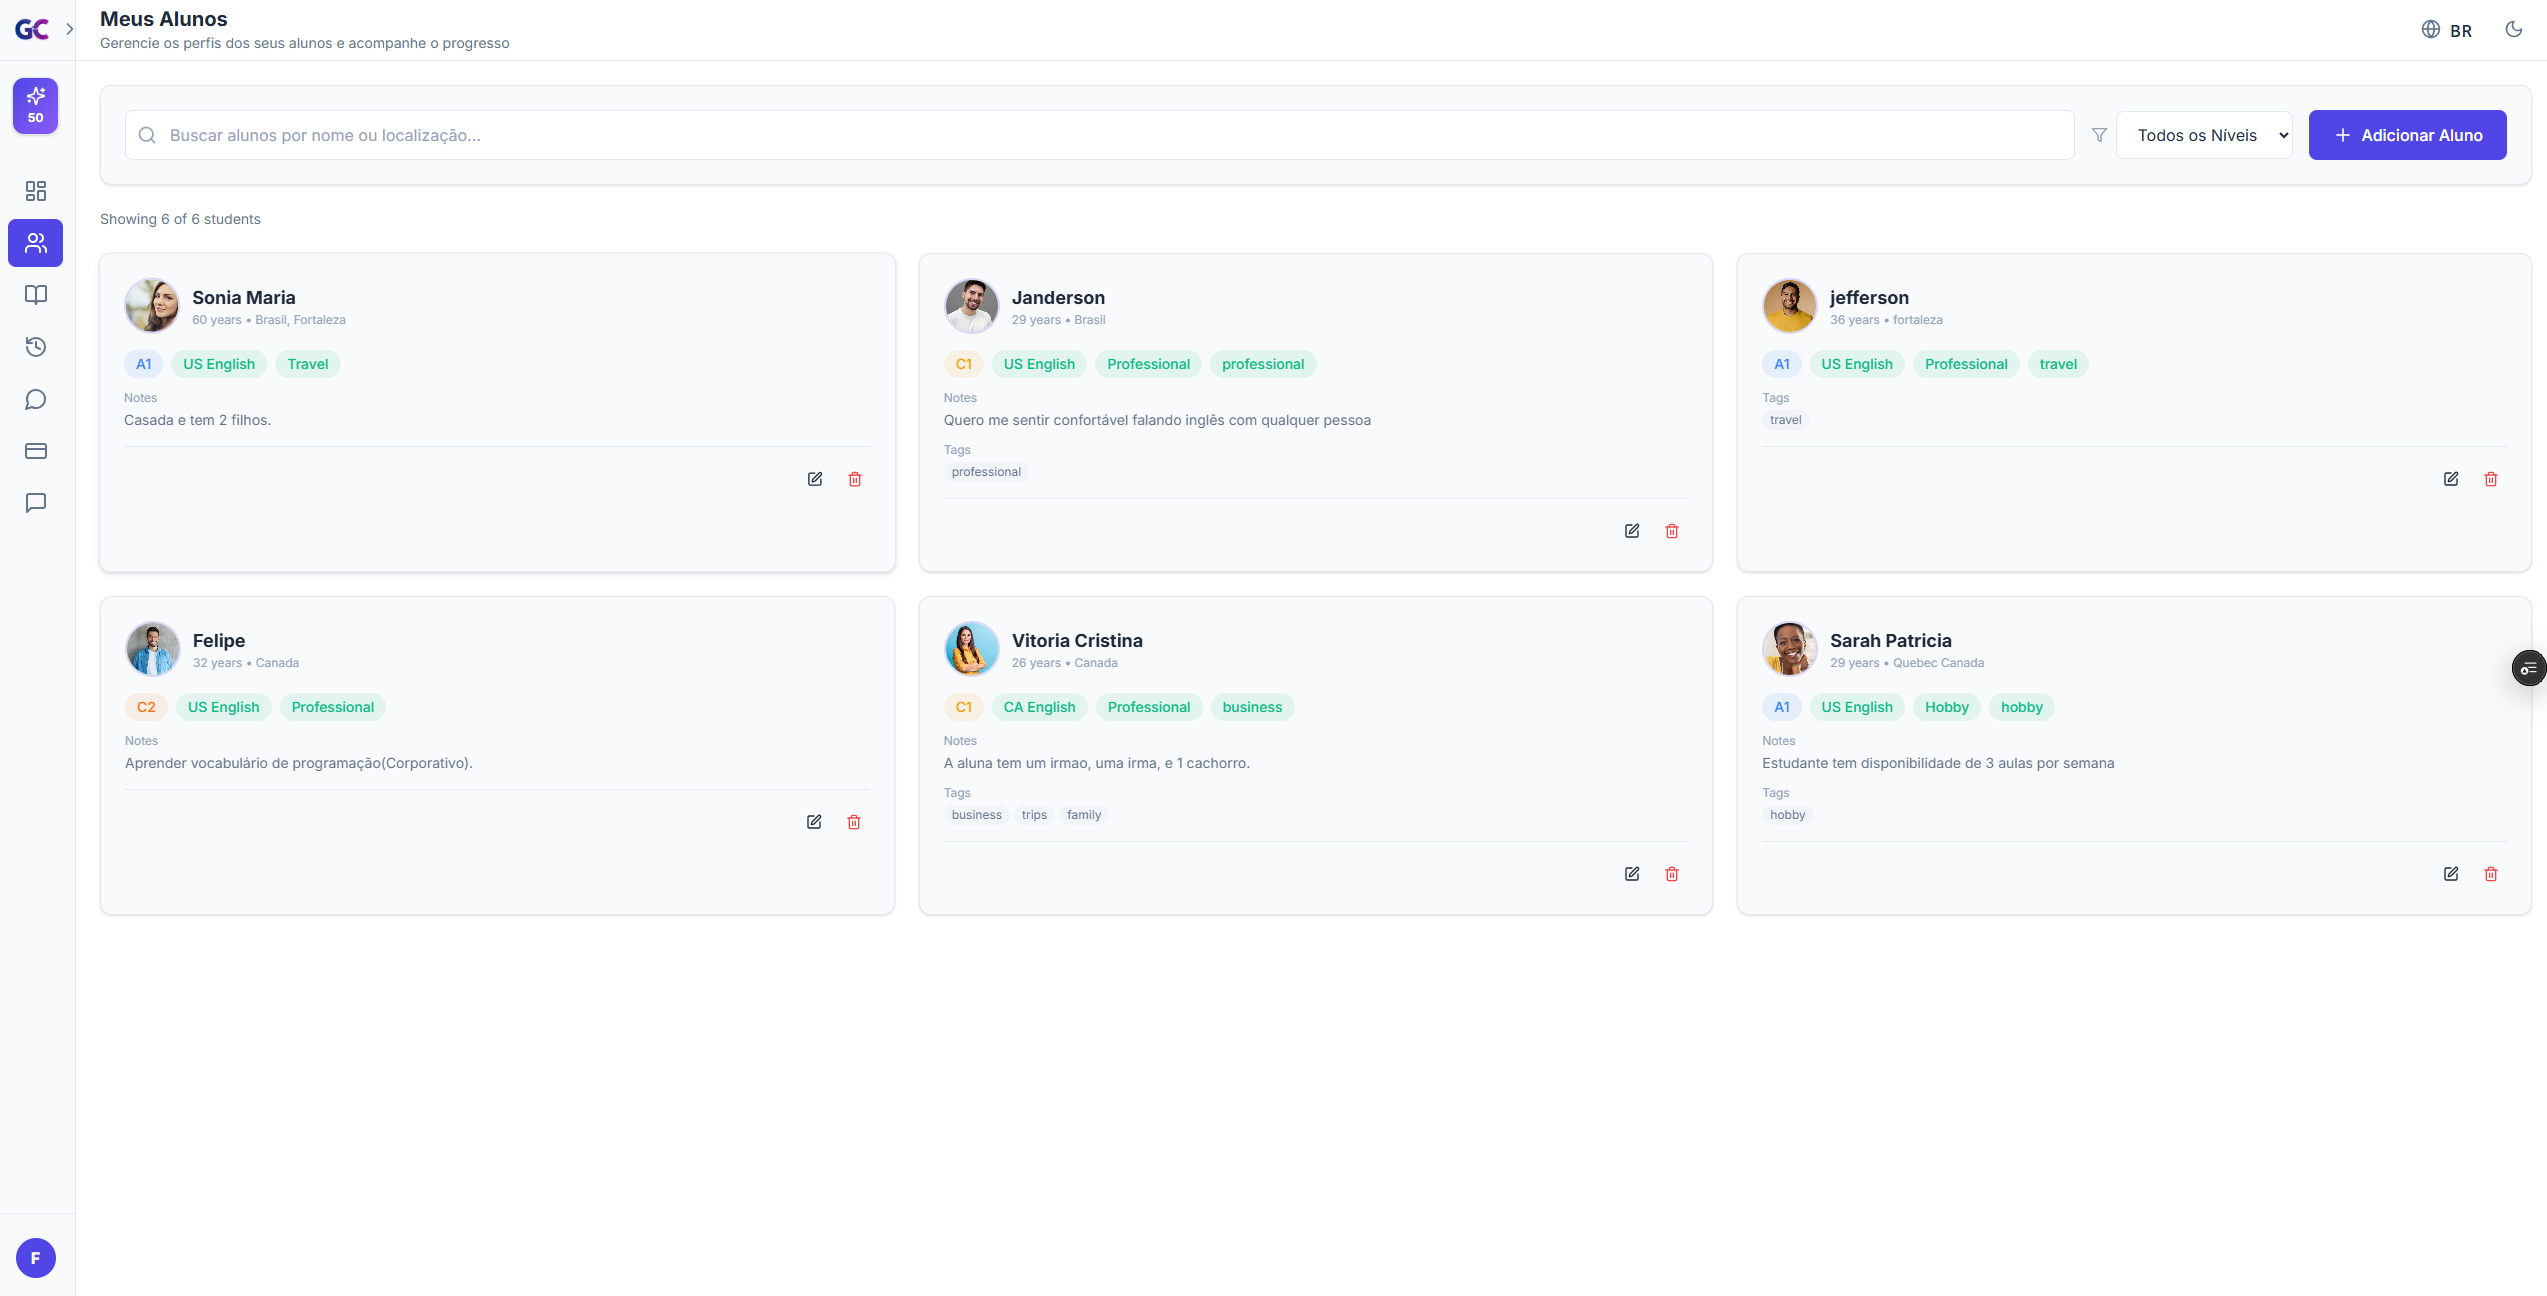Open the 50 credits sparkle badge
This screenshot has width=2547, height=1296.
(36, 106)
